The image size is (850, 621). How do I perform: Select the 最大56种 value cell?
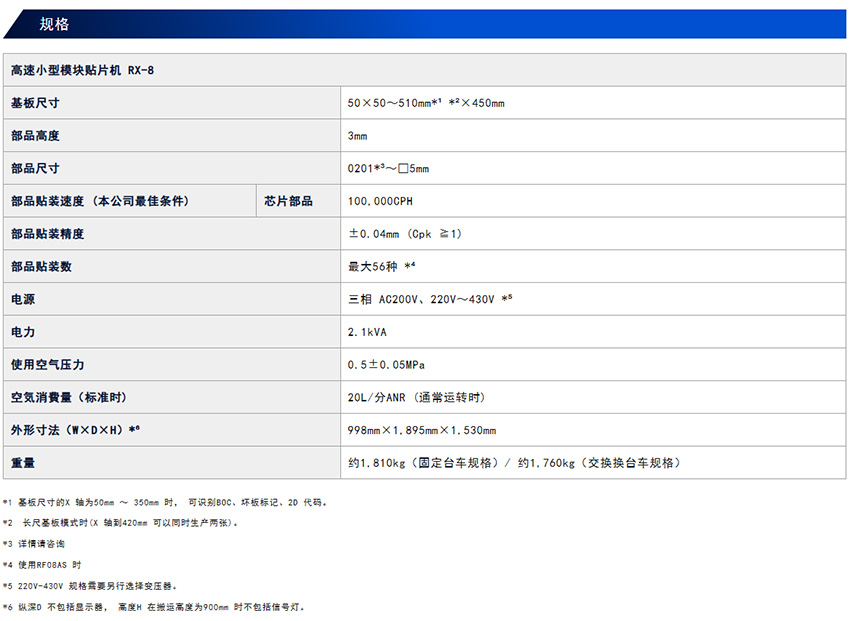381,267
